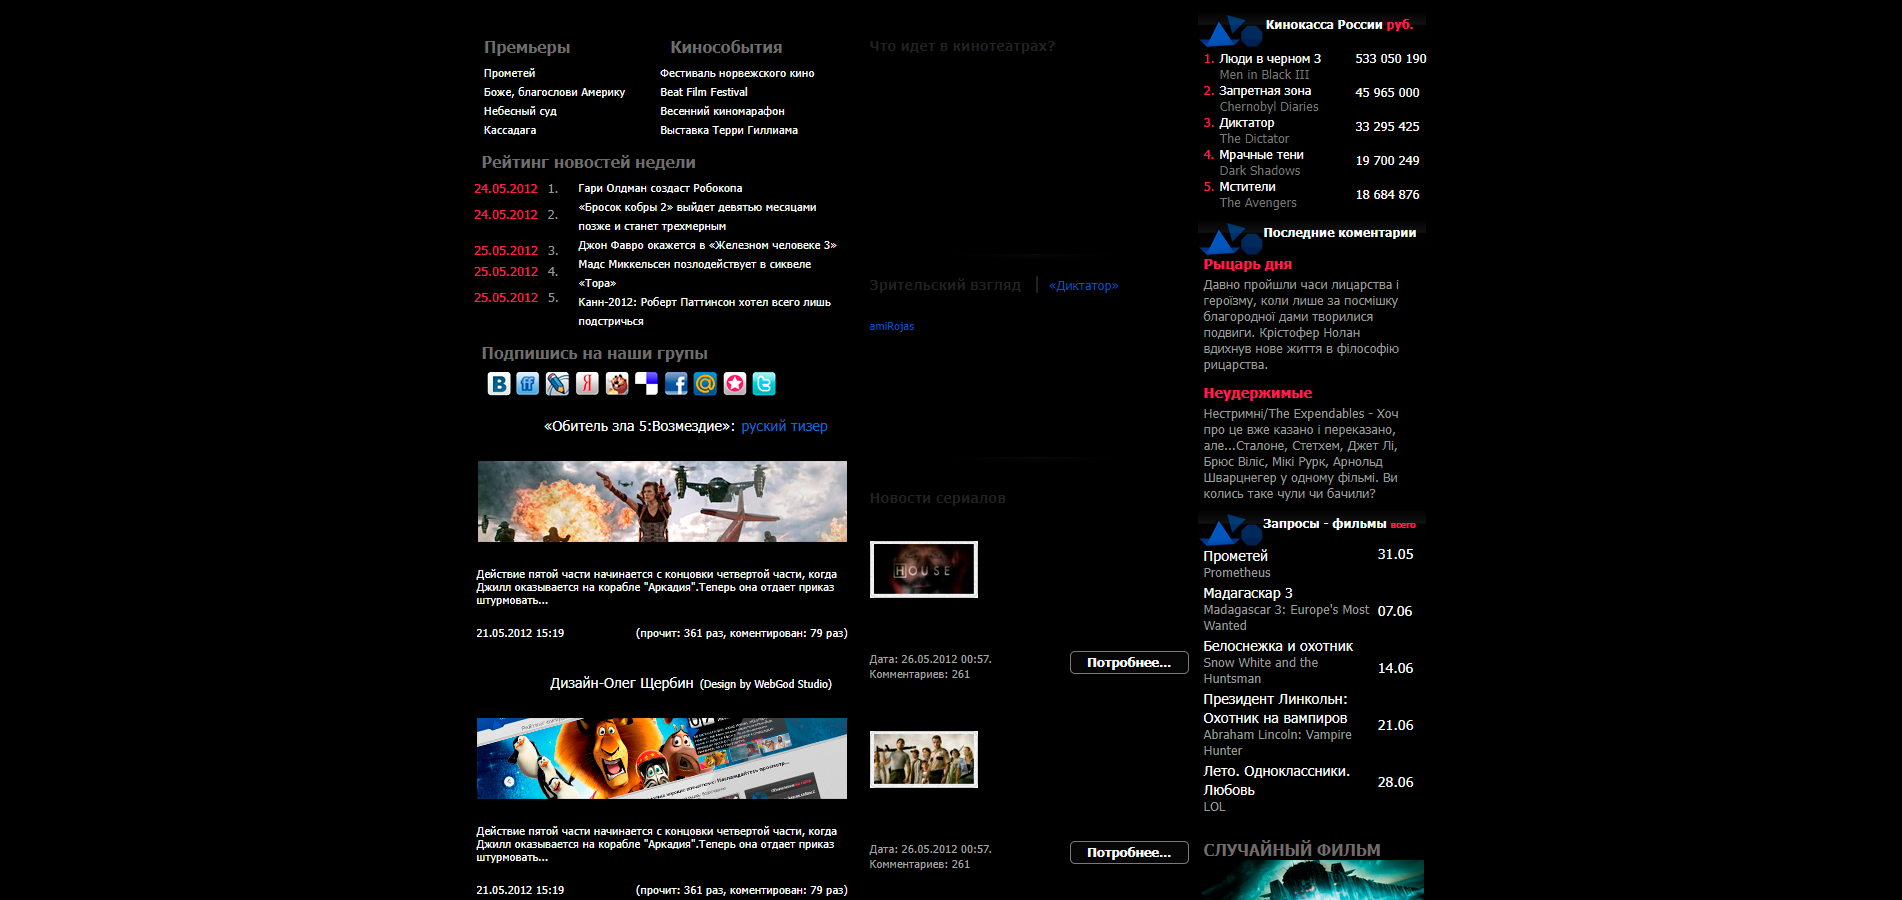Open premiere link Прометей
This screenshot has height=900, width=1902.
pyautogui.click(x=509, y=73)
